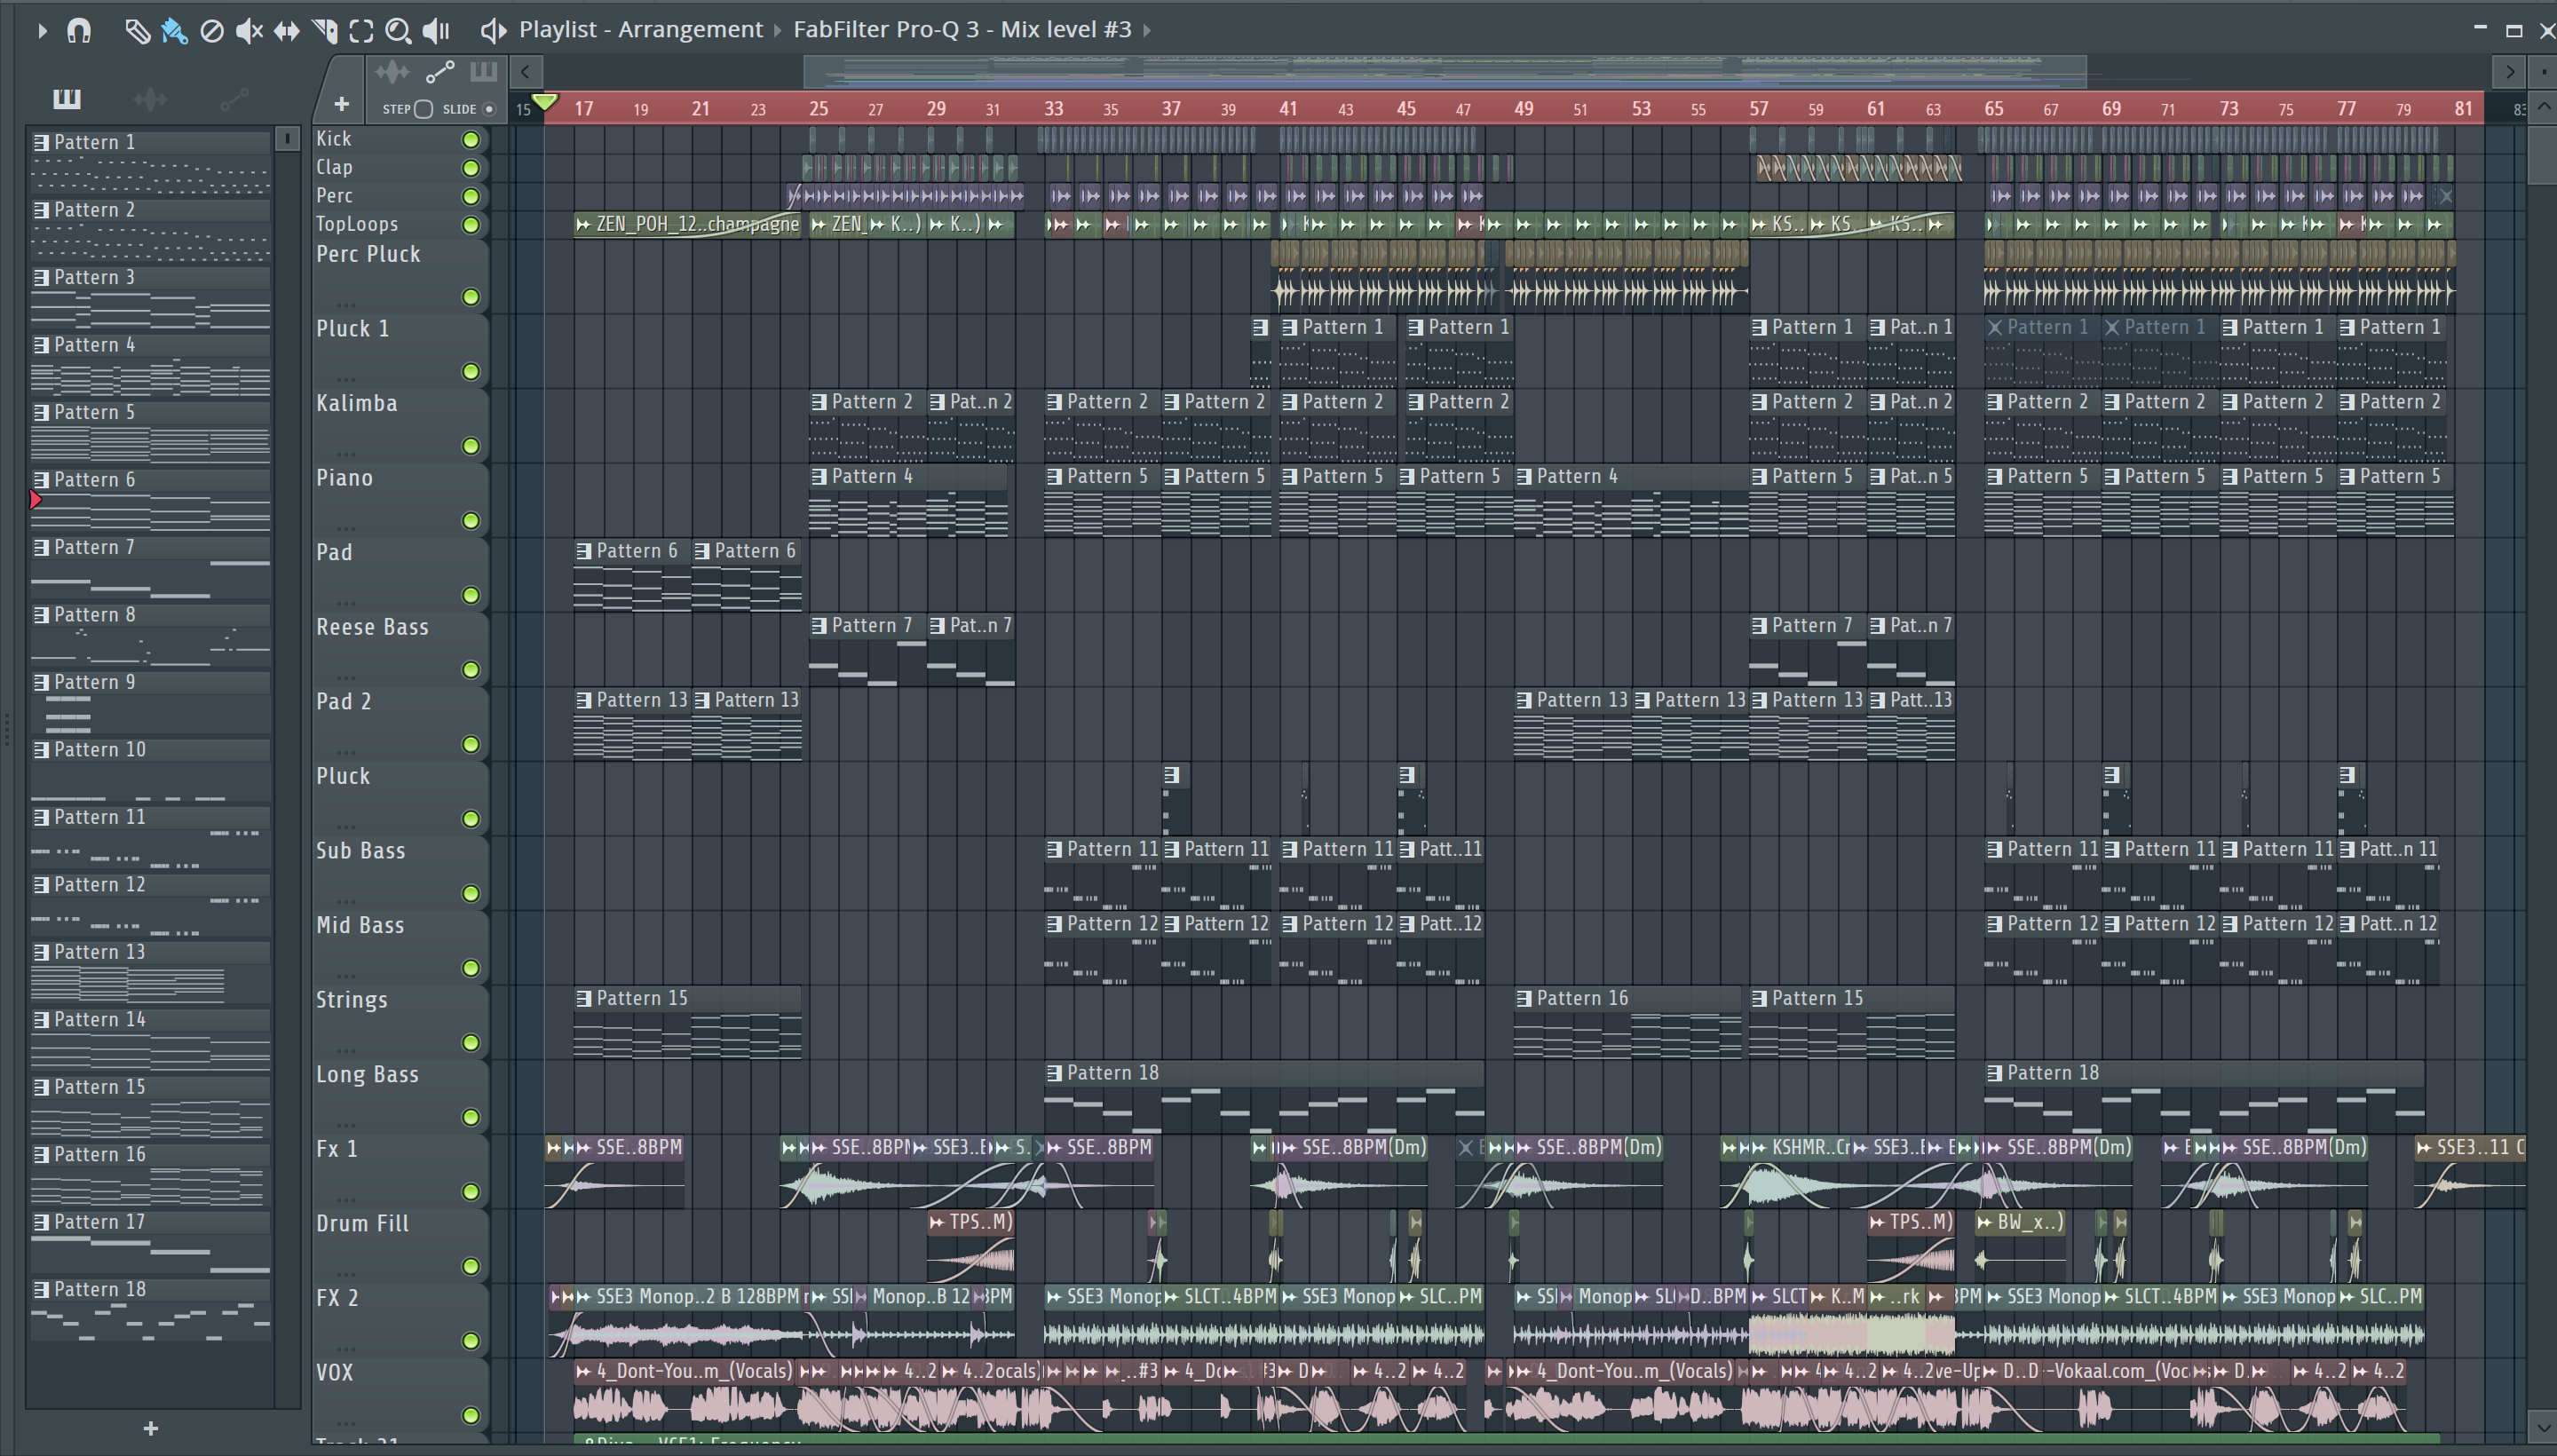Open the FabFilter Pro-Q 3 - Mix level #3 breadcrumb
Screen dimensions: 2557x1456
[962, 30]
